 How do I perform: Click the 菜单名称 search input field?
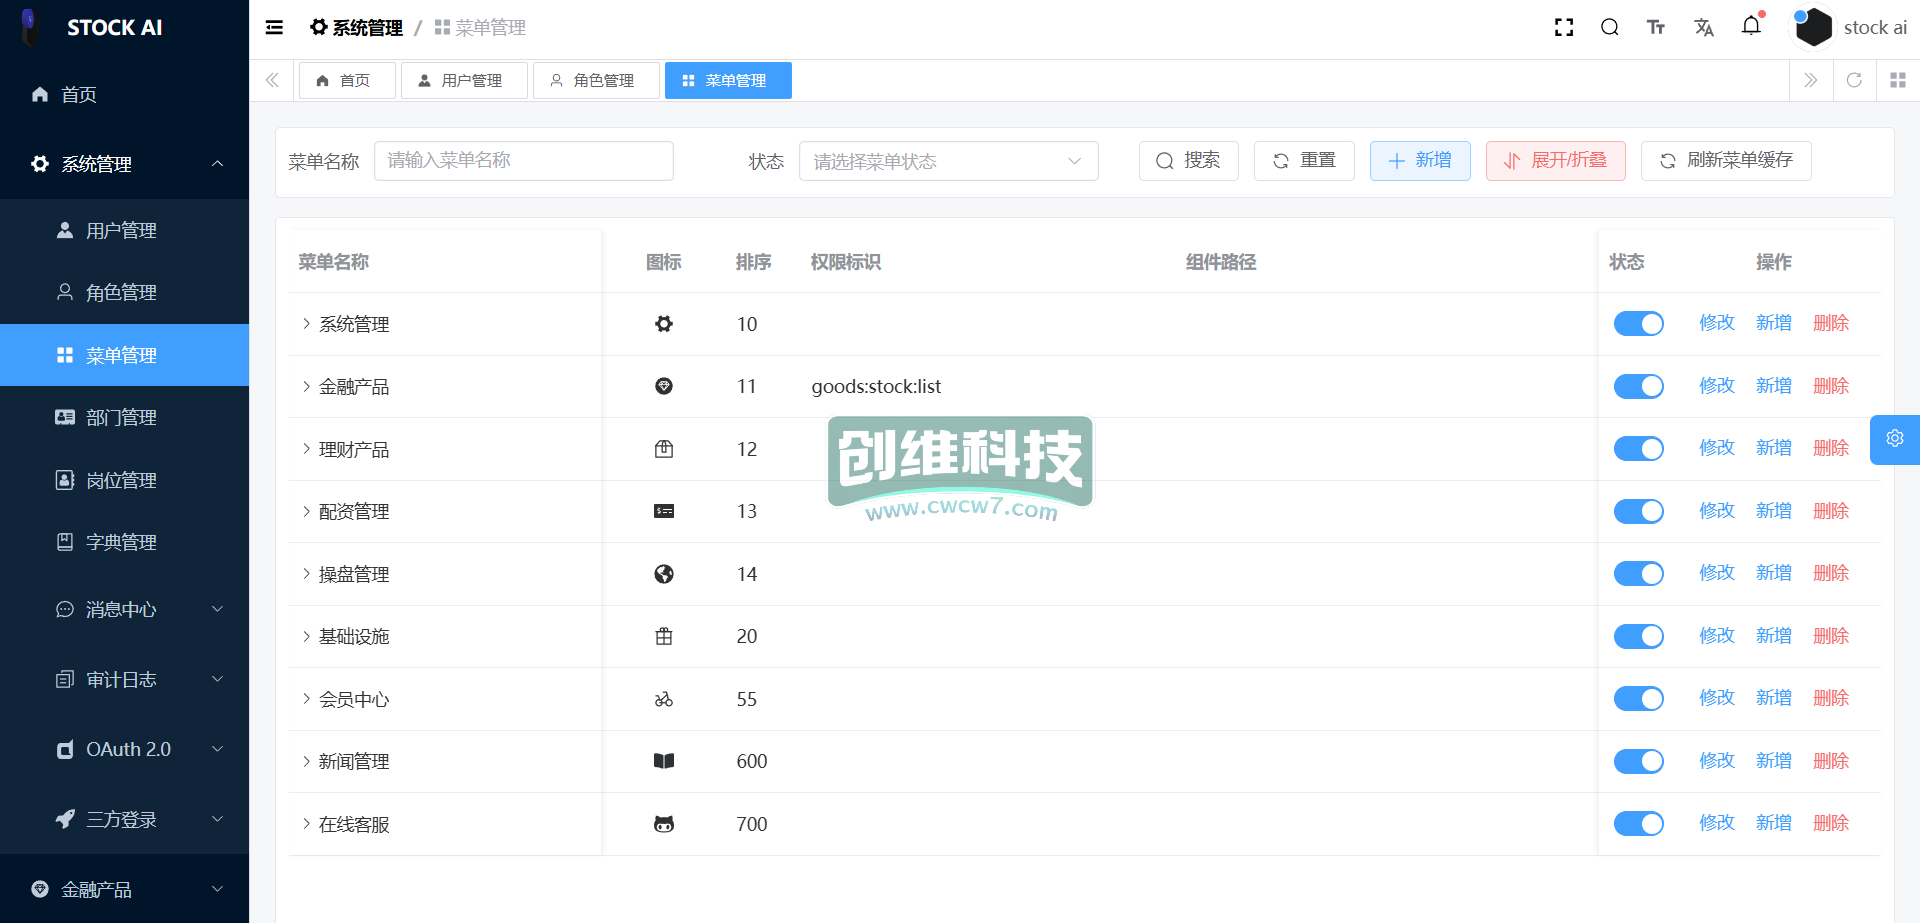coord(523,161)
